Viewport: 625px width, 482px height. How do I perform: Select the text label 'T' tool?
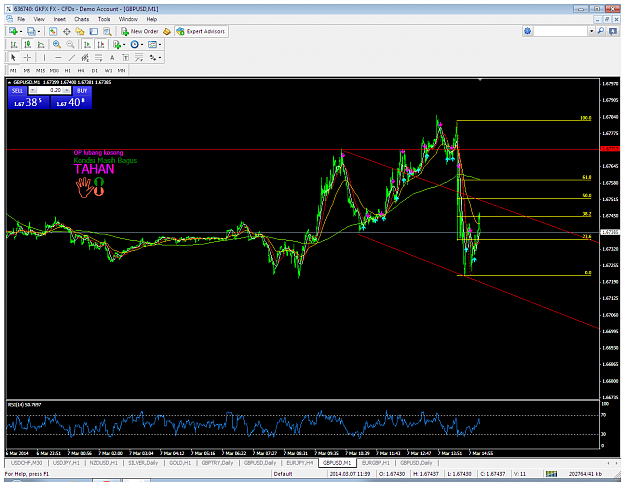pyautogui.click(x=126, y=58)
